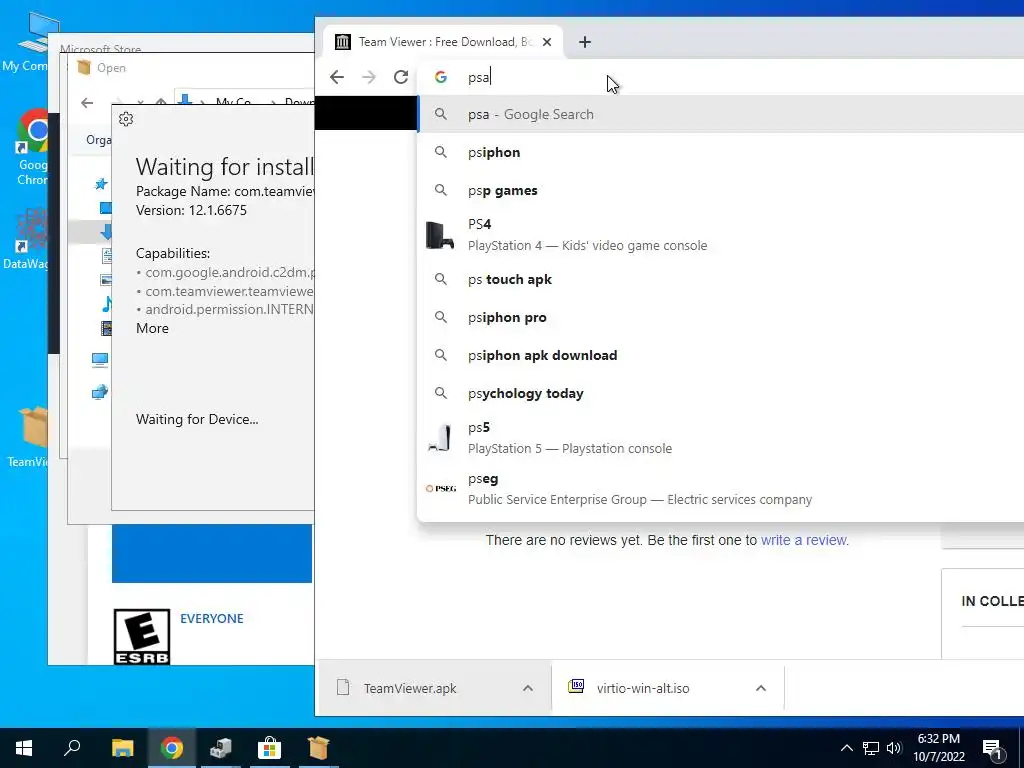Image resolution: width=1024 pixels, height=768 pixels.
Task: Open Microsoft Store from the taskbar
Action: pyautogui.click(x=270, y=748)
